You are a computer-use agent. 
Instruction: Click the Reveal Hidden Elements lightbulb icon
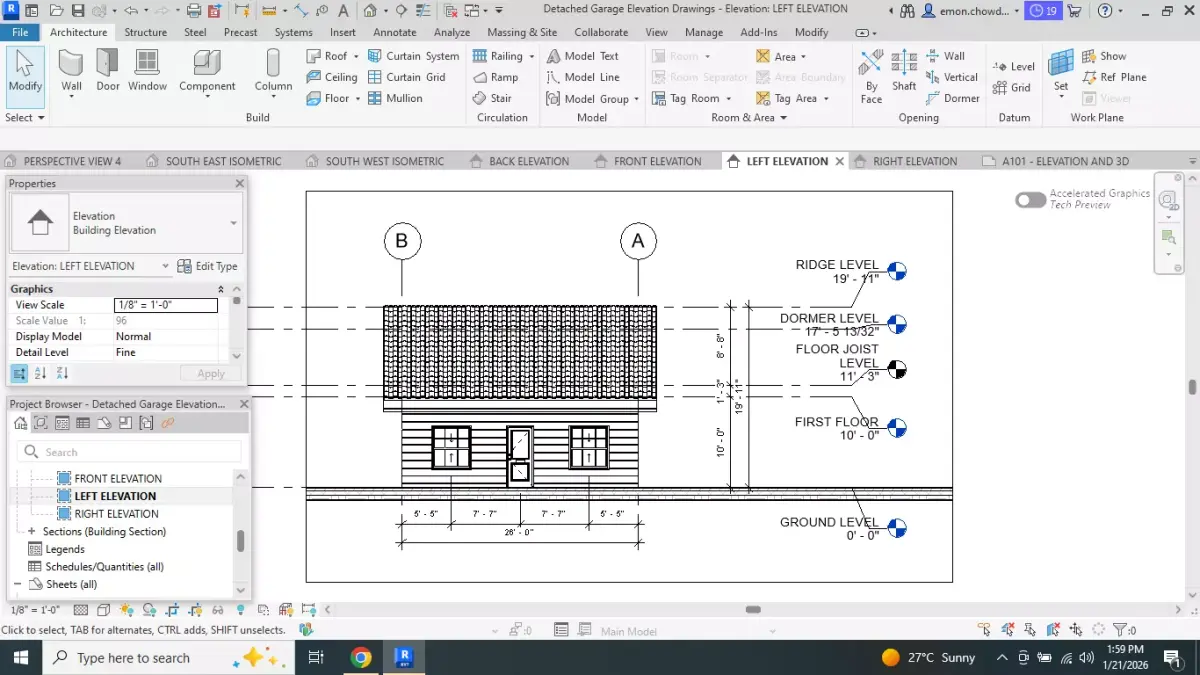click(241, 609)
